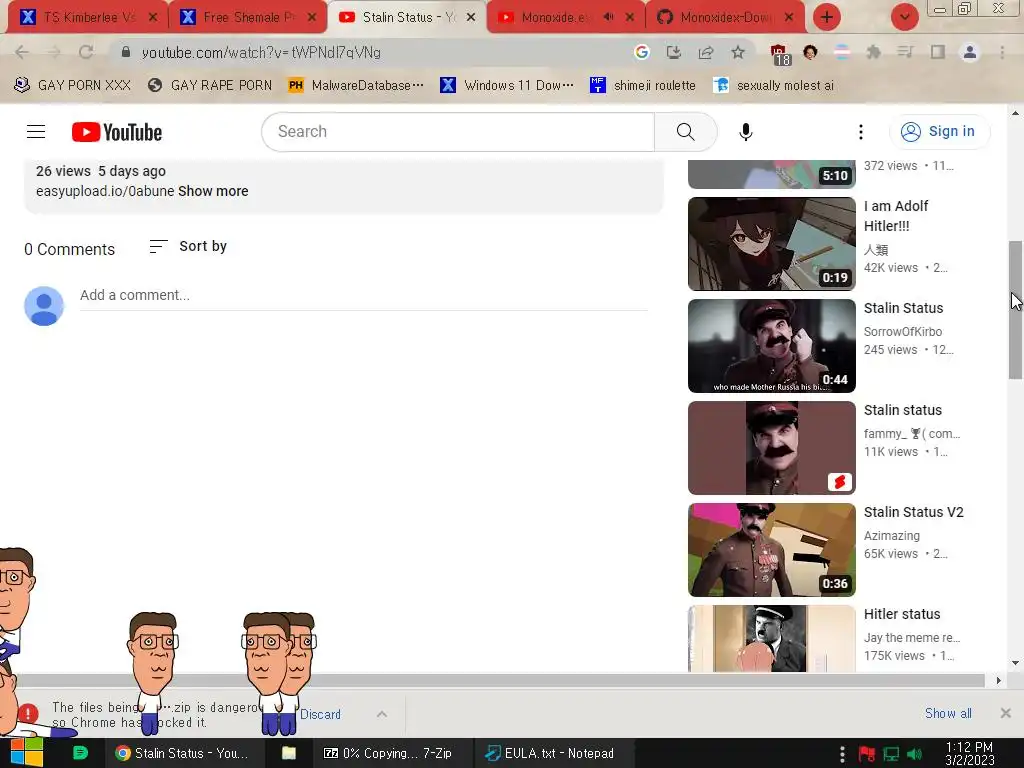
Task: Open the Chrome profile avatar icon
Action: [970, 52]
